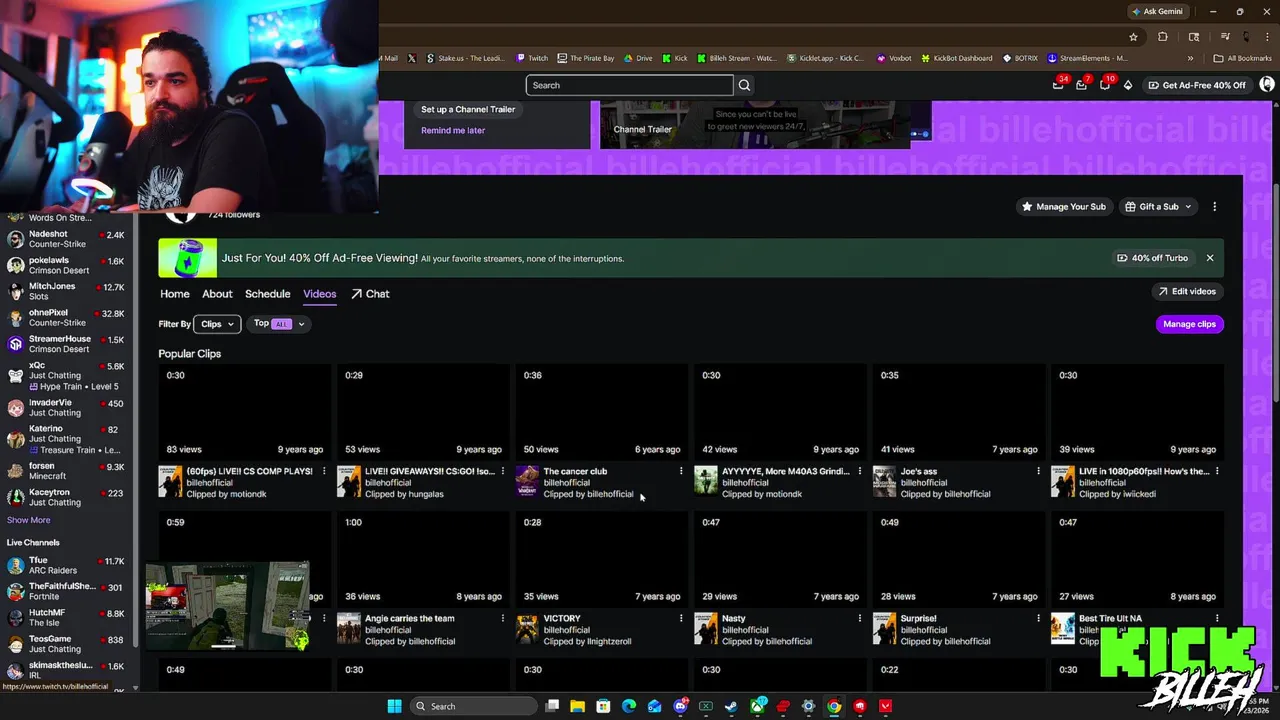The width and height of the screenshot is (1280, 720).
Task: Click the Windows taskbar Search box
Action: click(x=473, y=706)
